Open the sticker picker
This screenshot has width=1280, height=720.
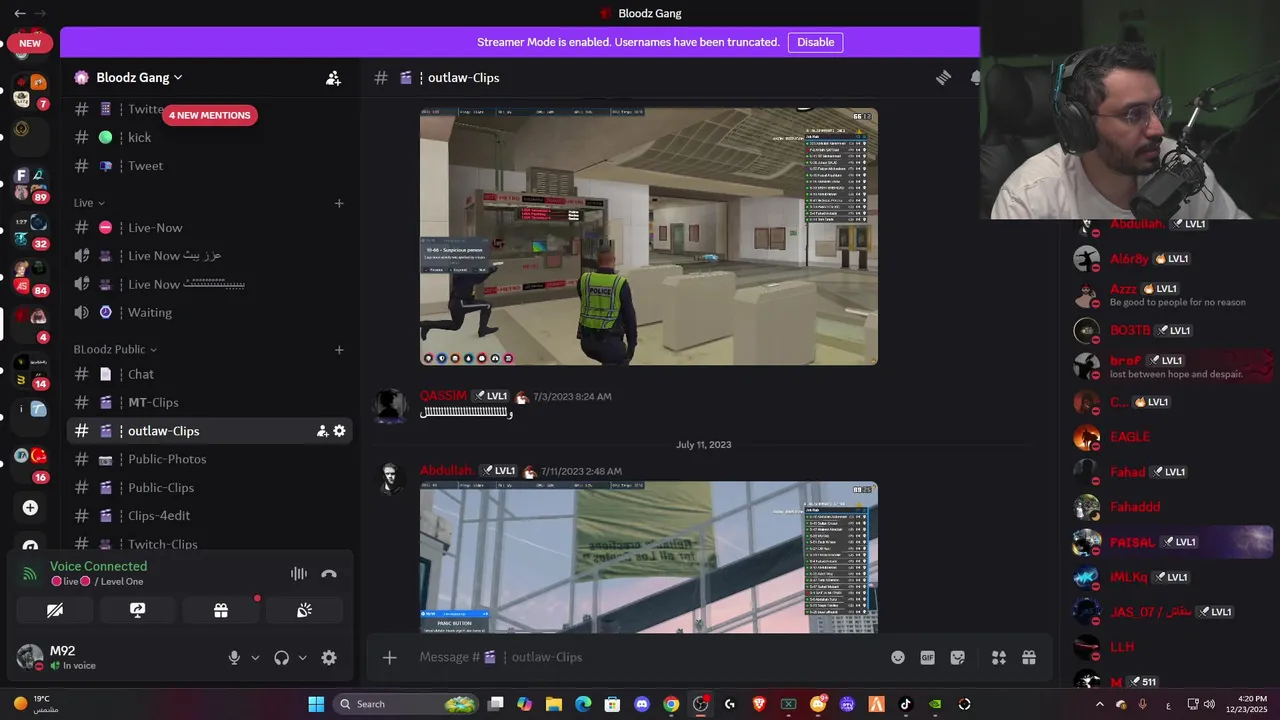pos(958,657)
